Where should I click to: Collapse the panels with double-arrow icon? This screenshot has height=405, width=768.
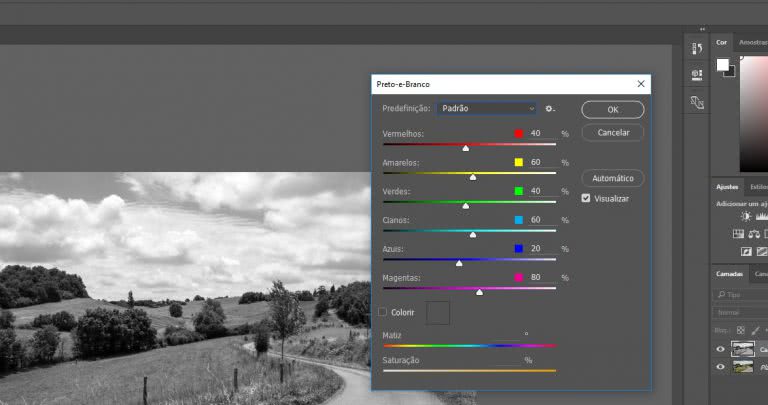coord(702,29)
